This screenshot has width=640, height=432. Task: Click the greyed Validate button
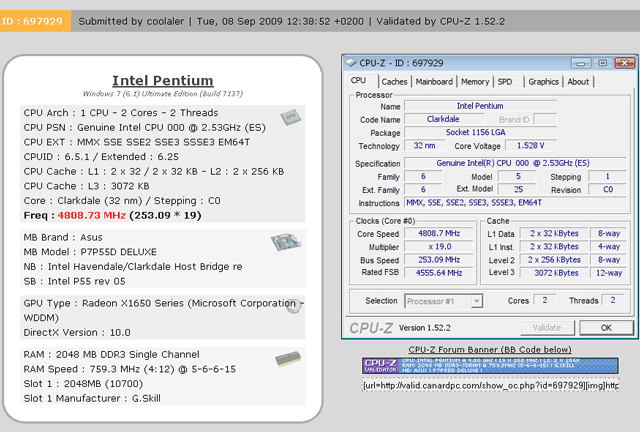click(x=547, y=328)
